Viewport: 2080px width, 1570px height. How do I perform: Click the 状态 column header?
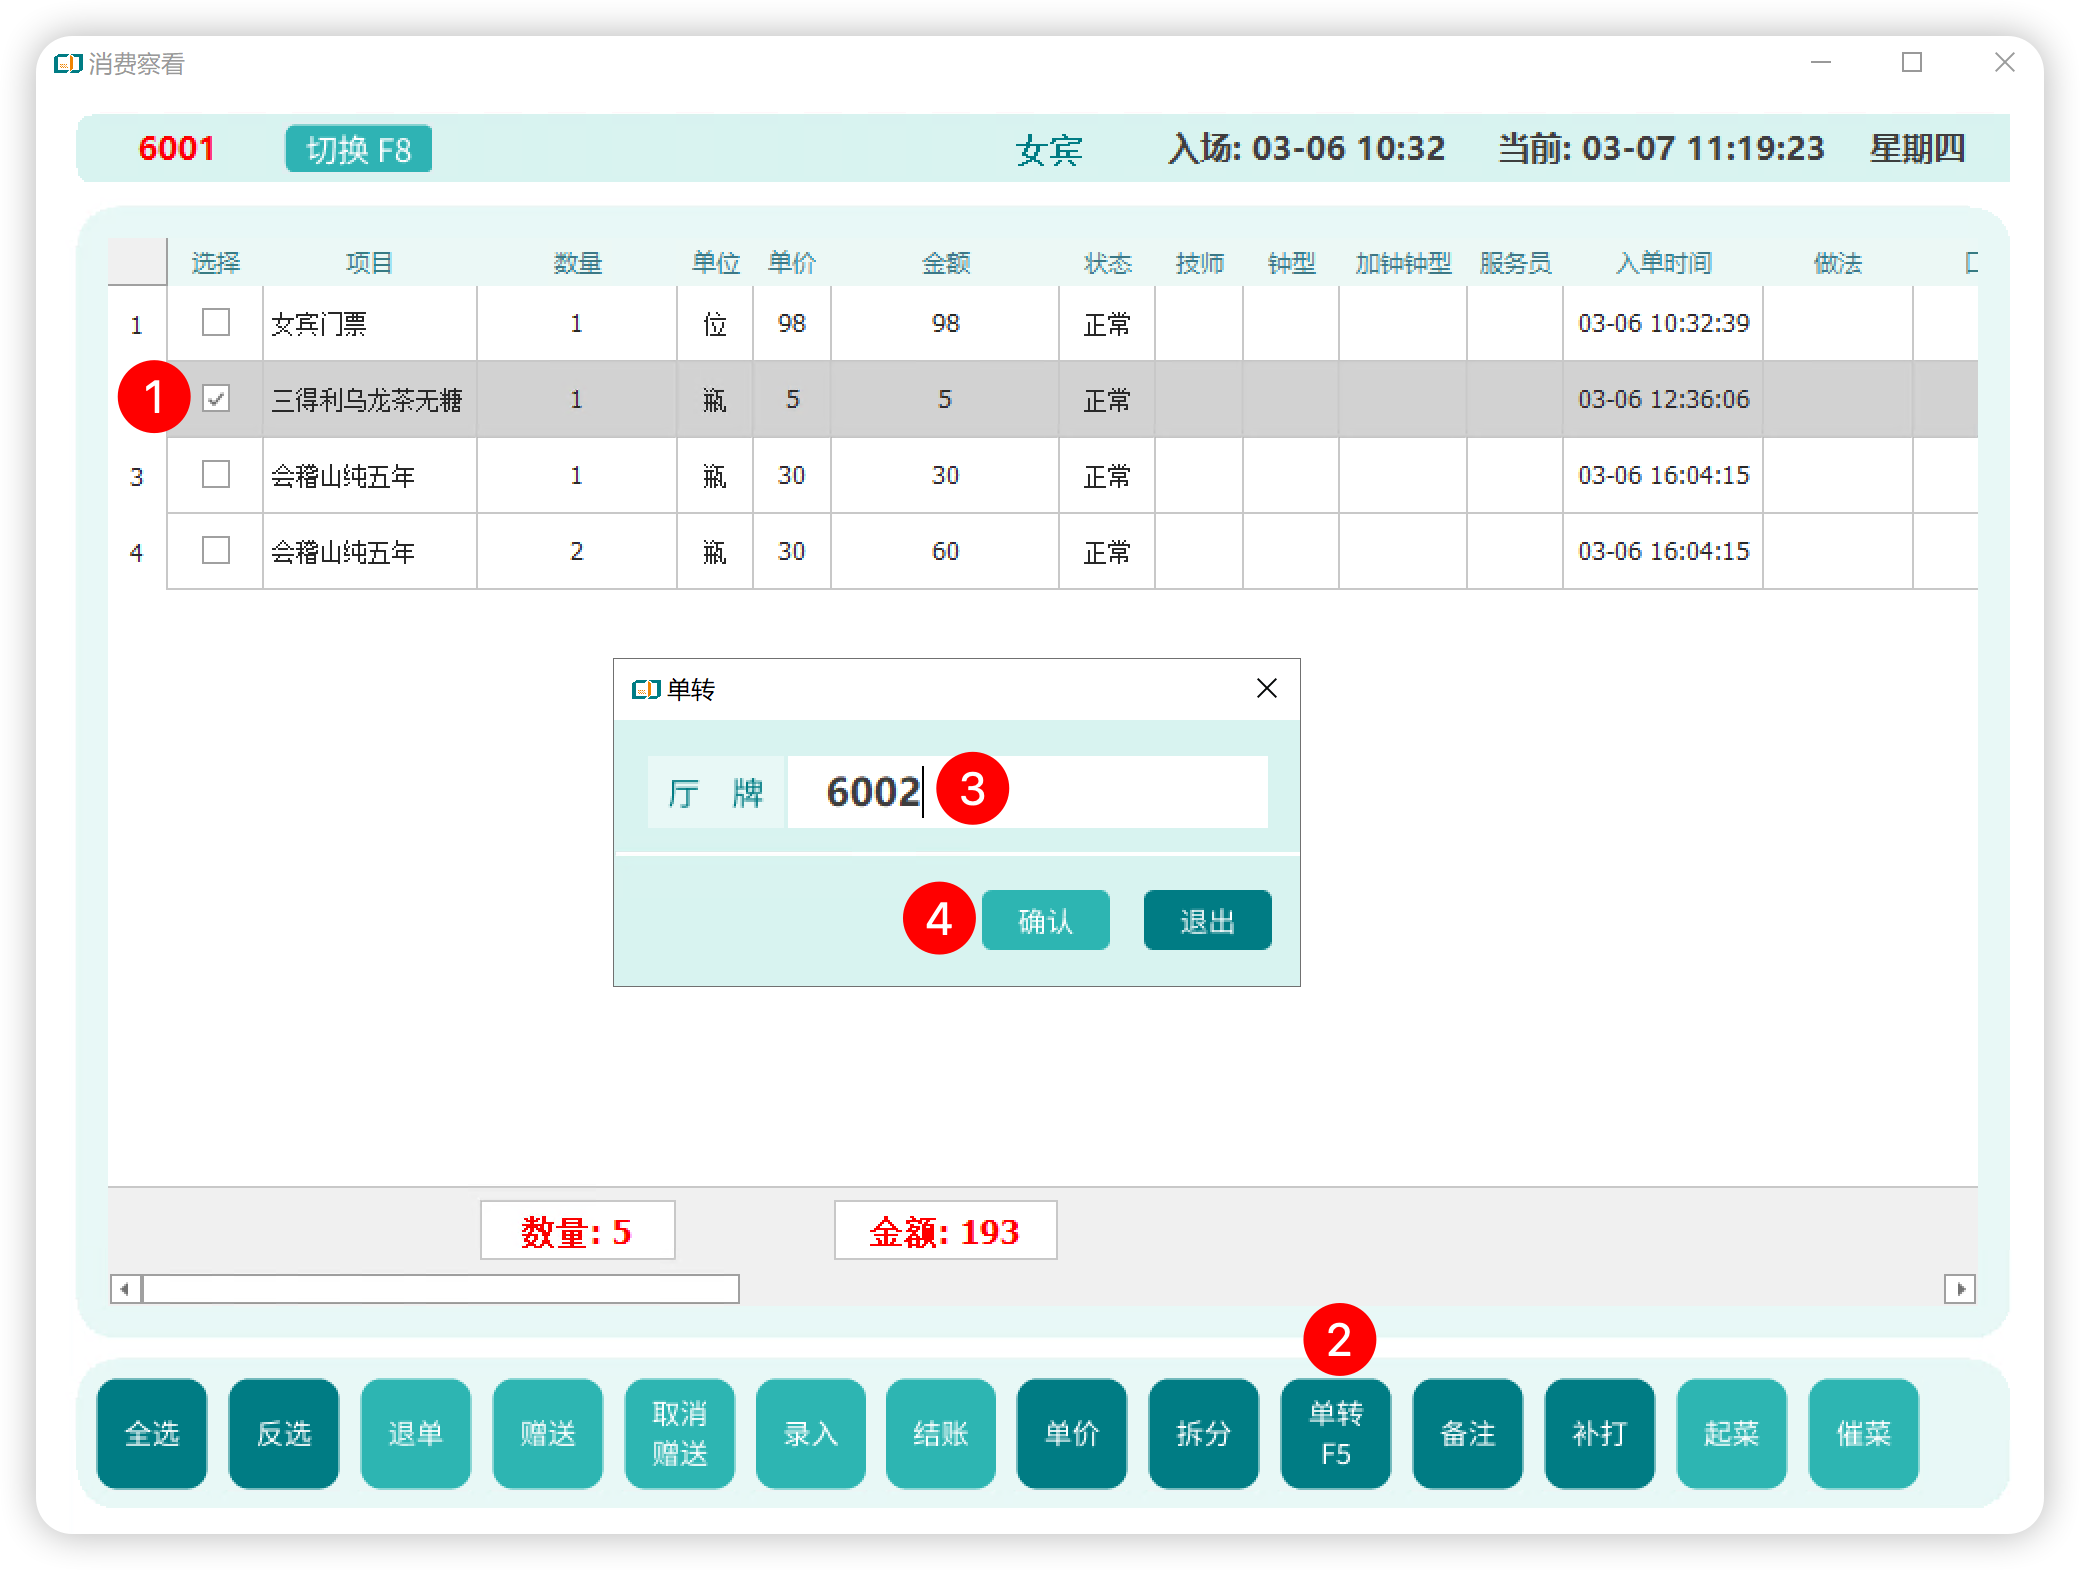click(1107, 263)
